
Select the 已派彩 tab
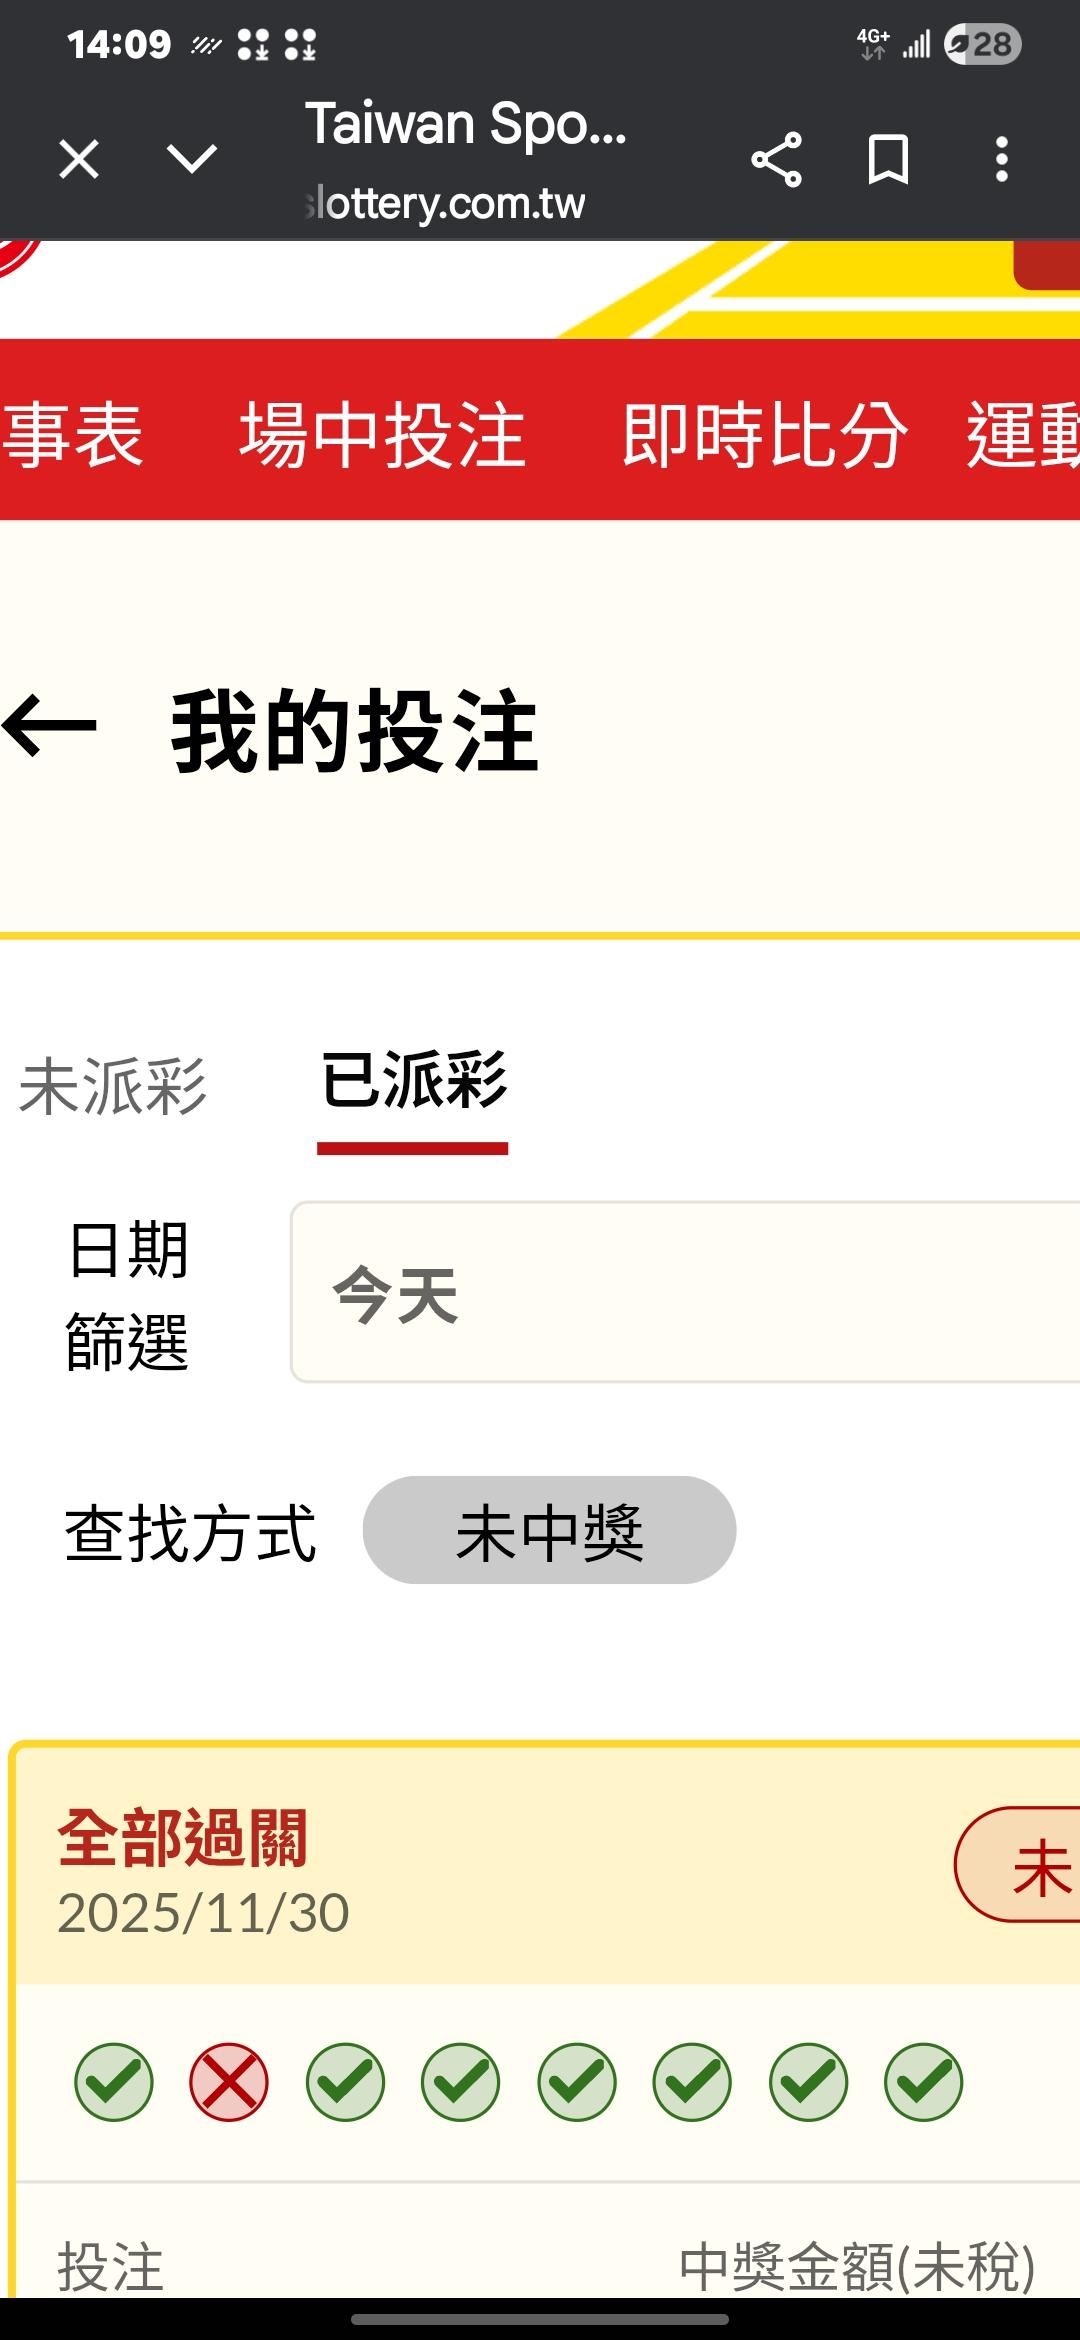pyautogui.click(x=413, y=1082)
